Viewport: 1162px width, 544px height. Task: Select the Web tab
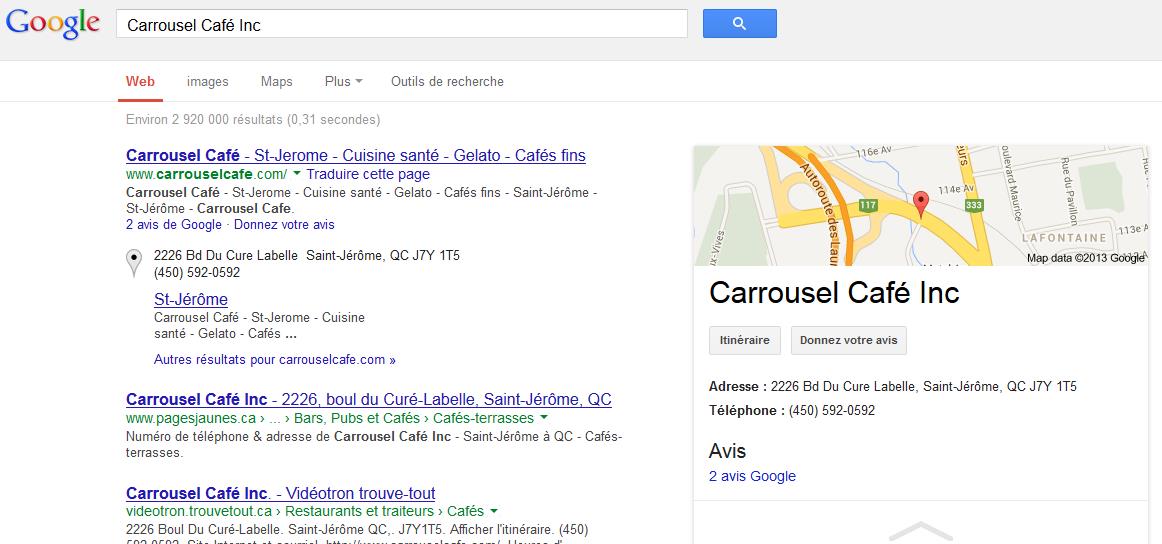(x=140, y=82)
